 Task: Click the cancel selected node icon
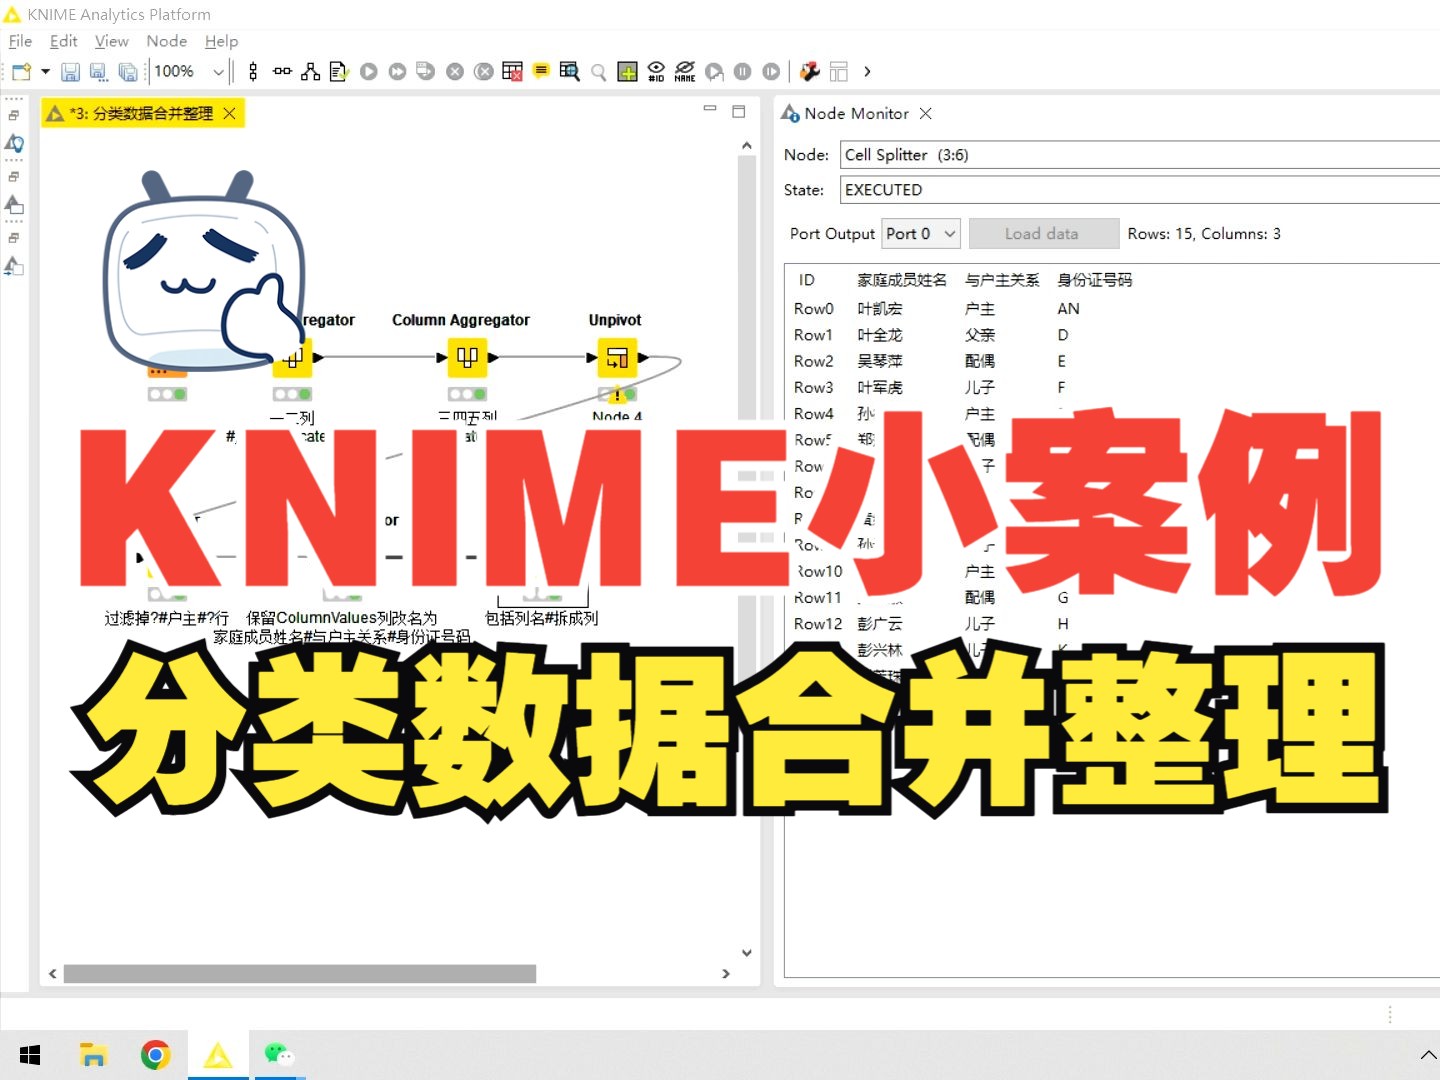(455, 71)
